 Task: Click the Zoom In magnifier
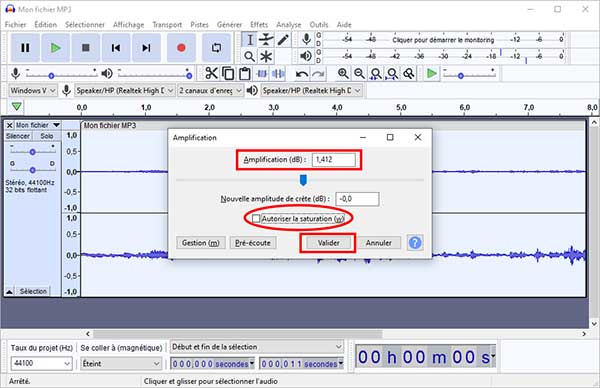pyautogui.click(x=343, y=73)
